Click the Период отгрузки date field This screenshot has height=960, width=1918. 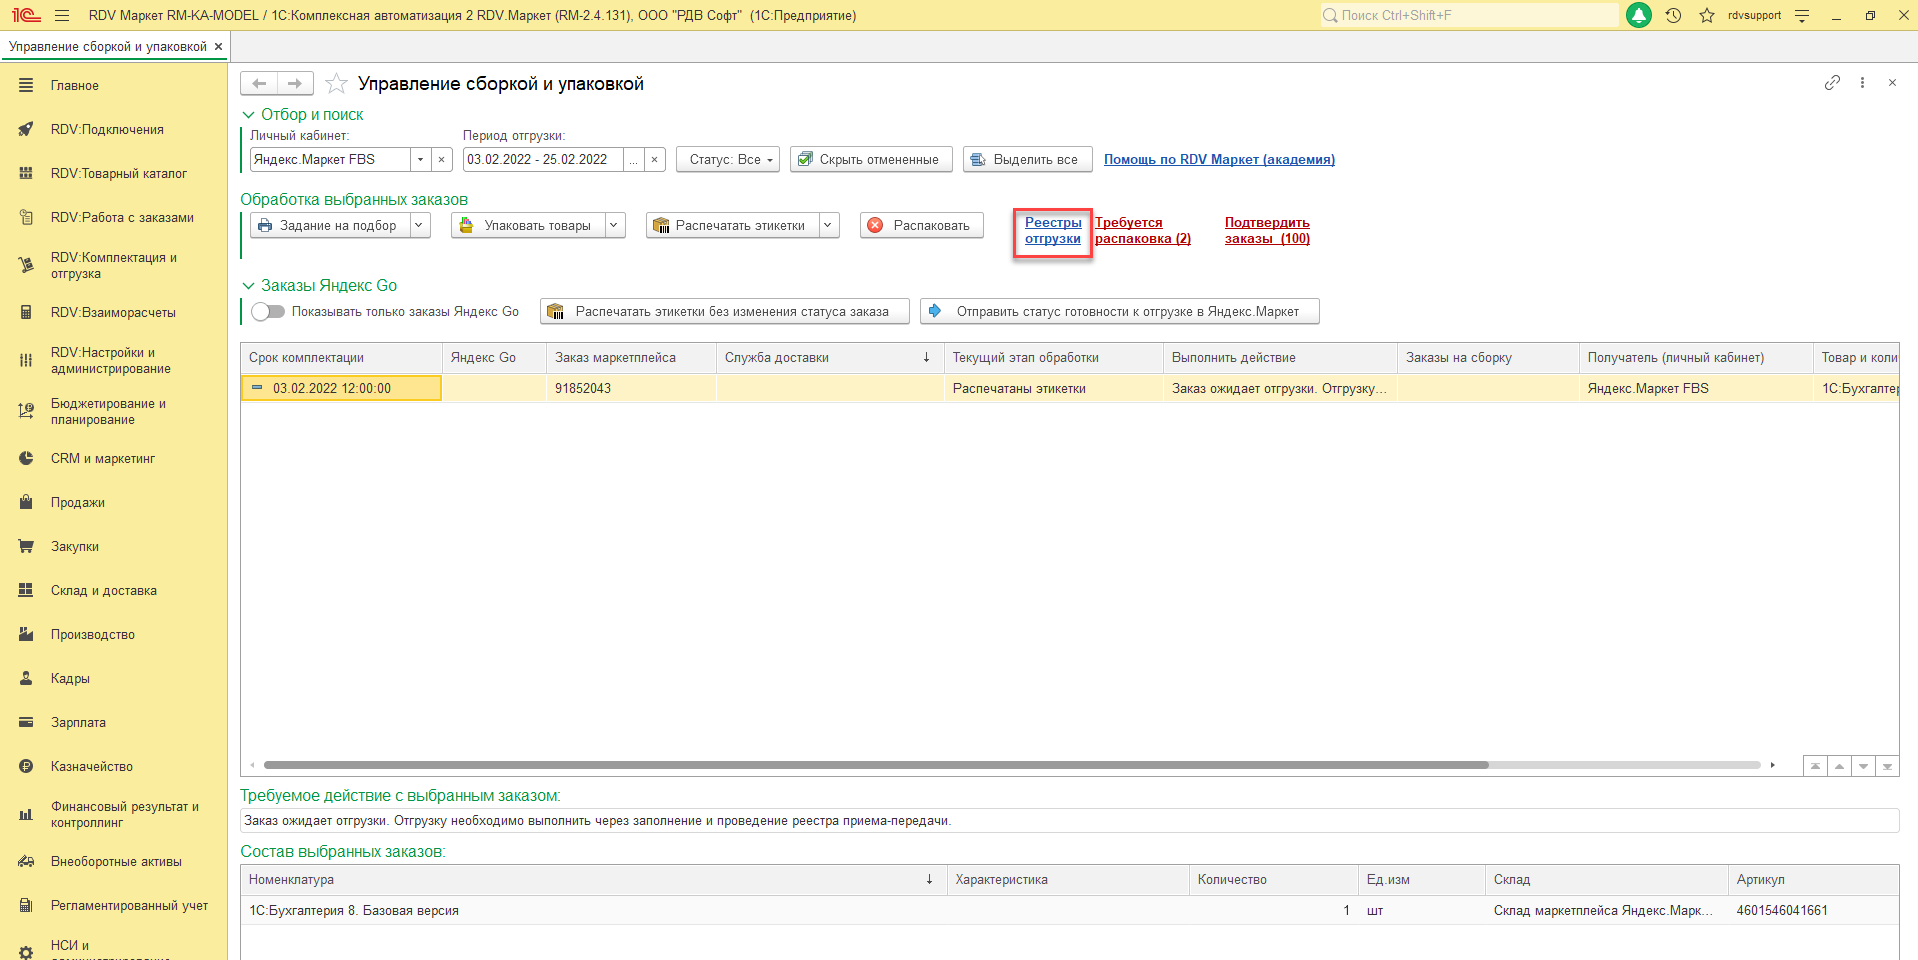tap(543, 160)
